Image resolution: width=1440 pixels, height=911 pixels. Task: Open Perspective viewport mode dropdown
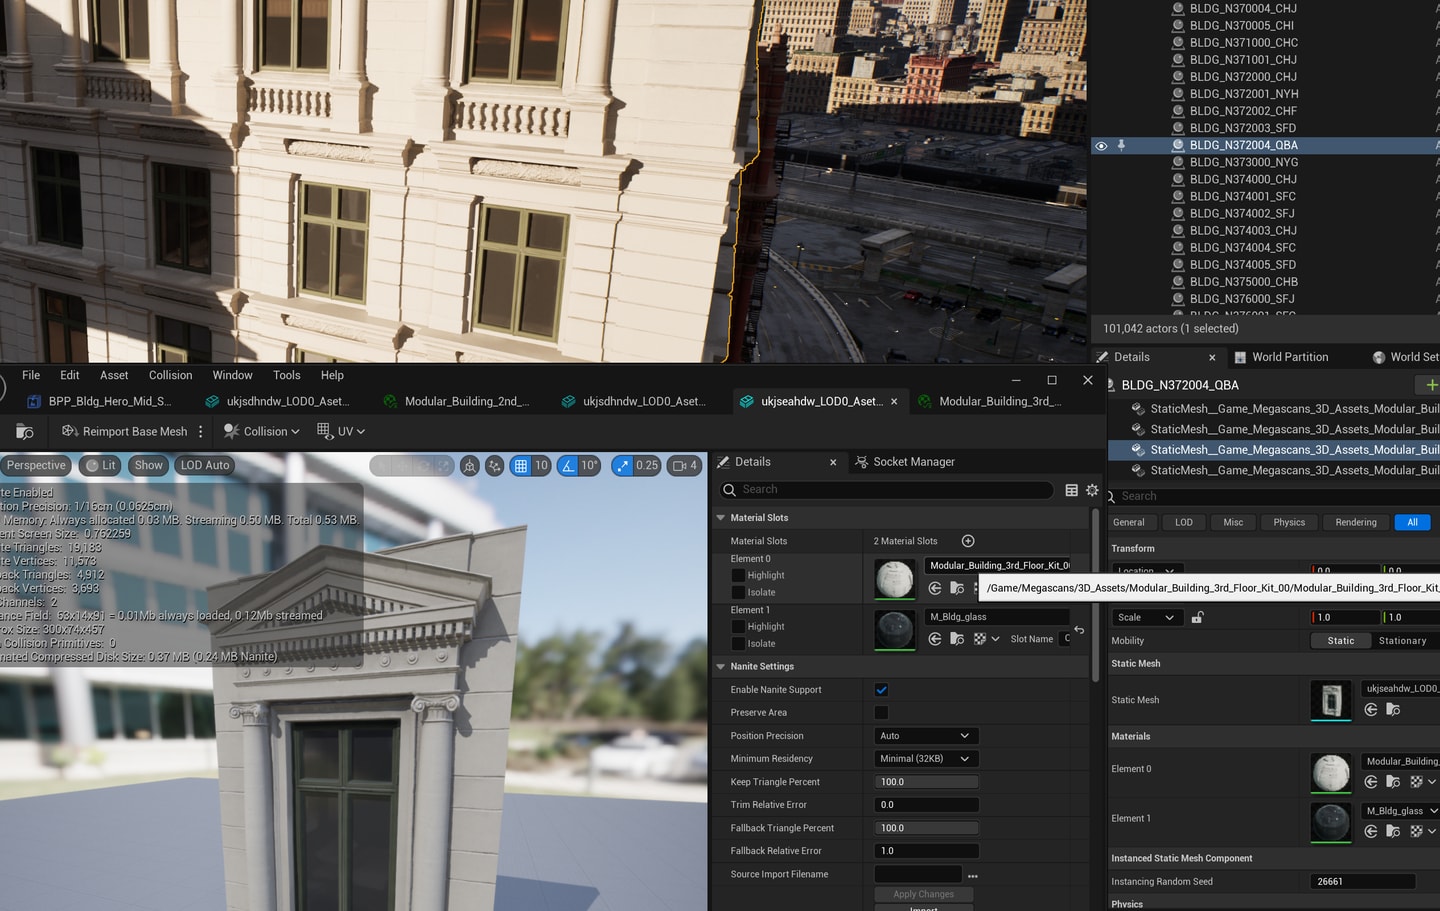point(36,466)
